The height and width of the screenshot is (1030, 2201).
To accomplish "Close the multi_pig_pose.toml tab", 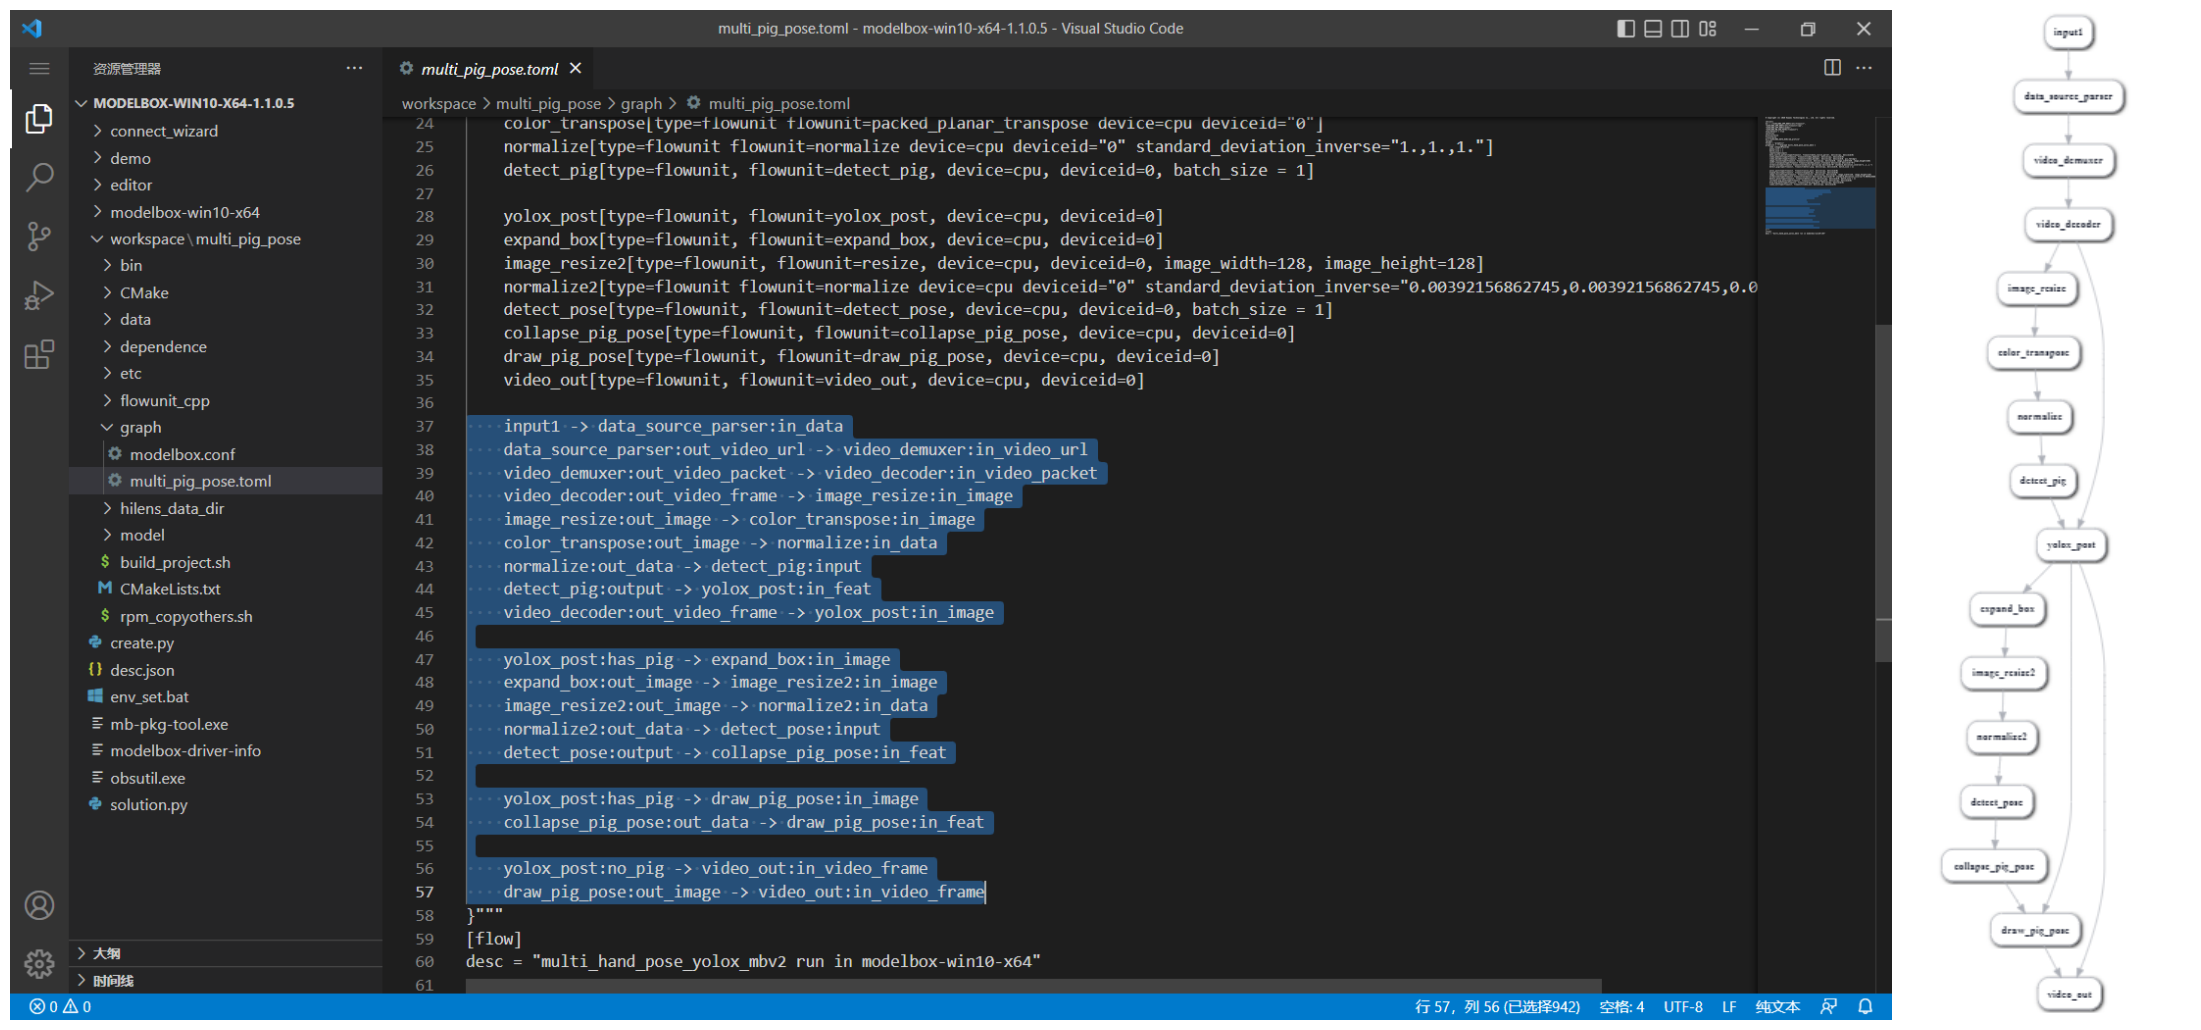I will point(575,68).
